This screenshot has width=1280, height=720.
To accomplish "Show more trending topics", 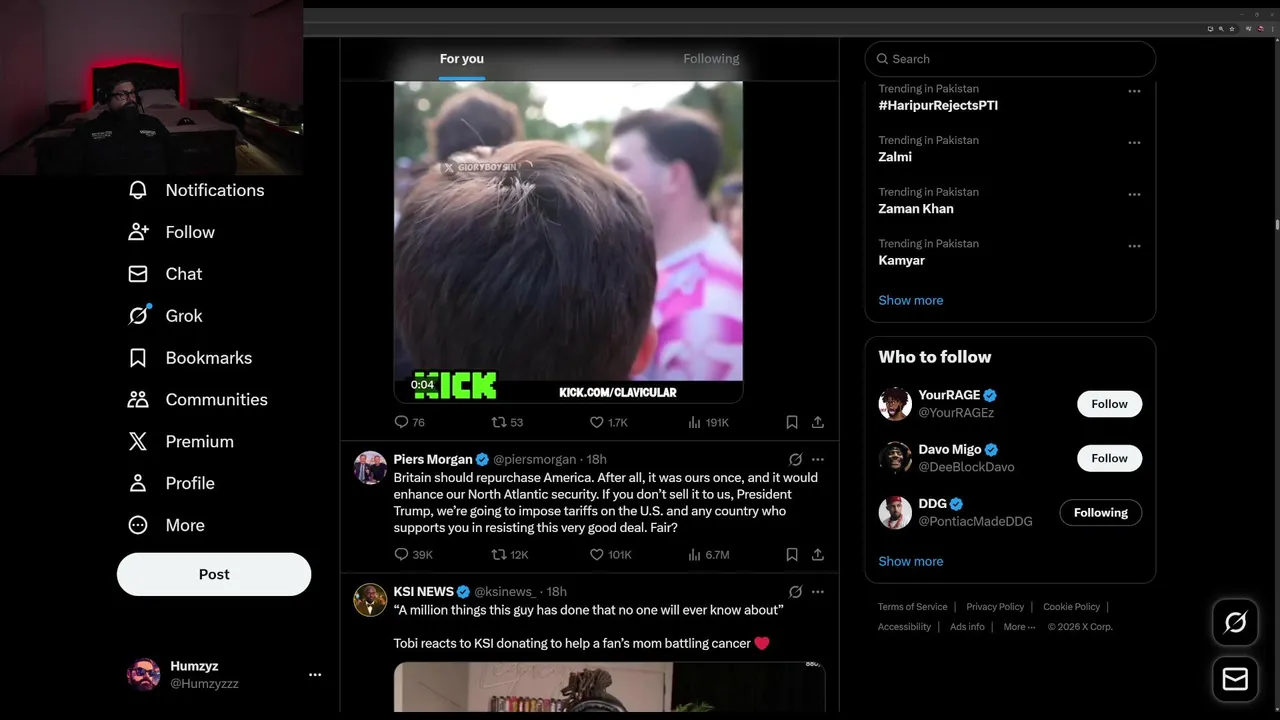I will (x=911, y=300).
